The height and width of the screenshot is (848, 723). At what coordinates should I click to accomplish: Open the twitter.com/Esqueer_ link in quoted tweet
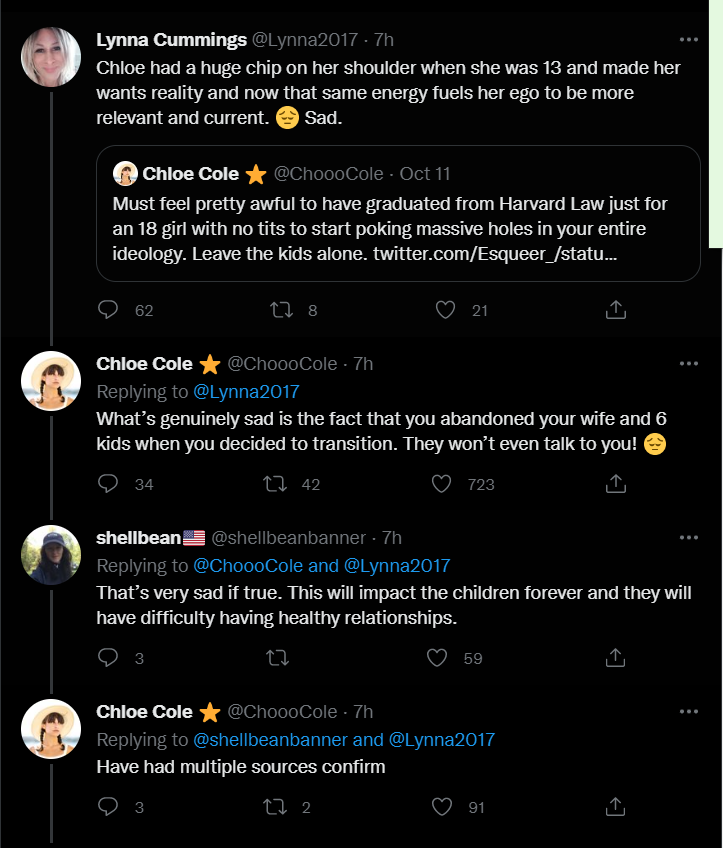(x=495, y=254)
